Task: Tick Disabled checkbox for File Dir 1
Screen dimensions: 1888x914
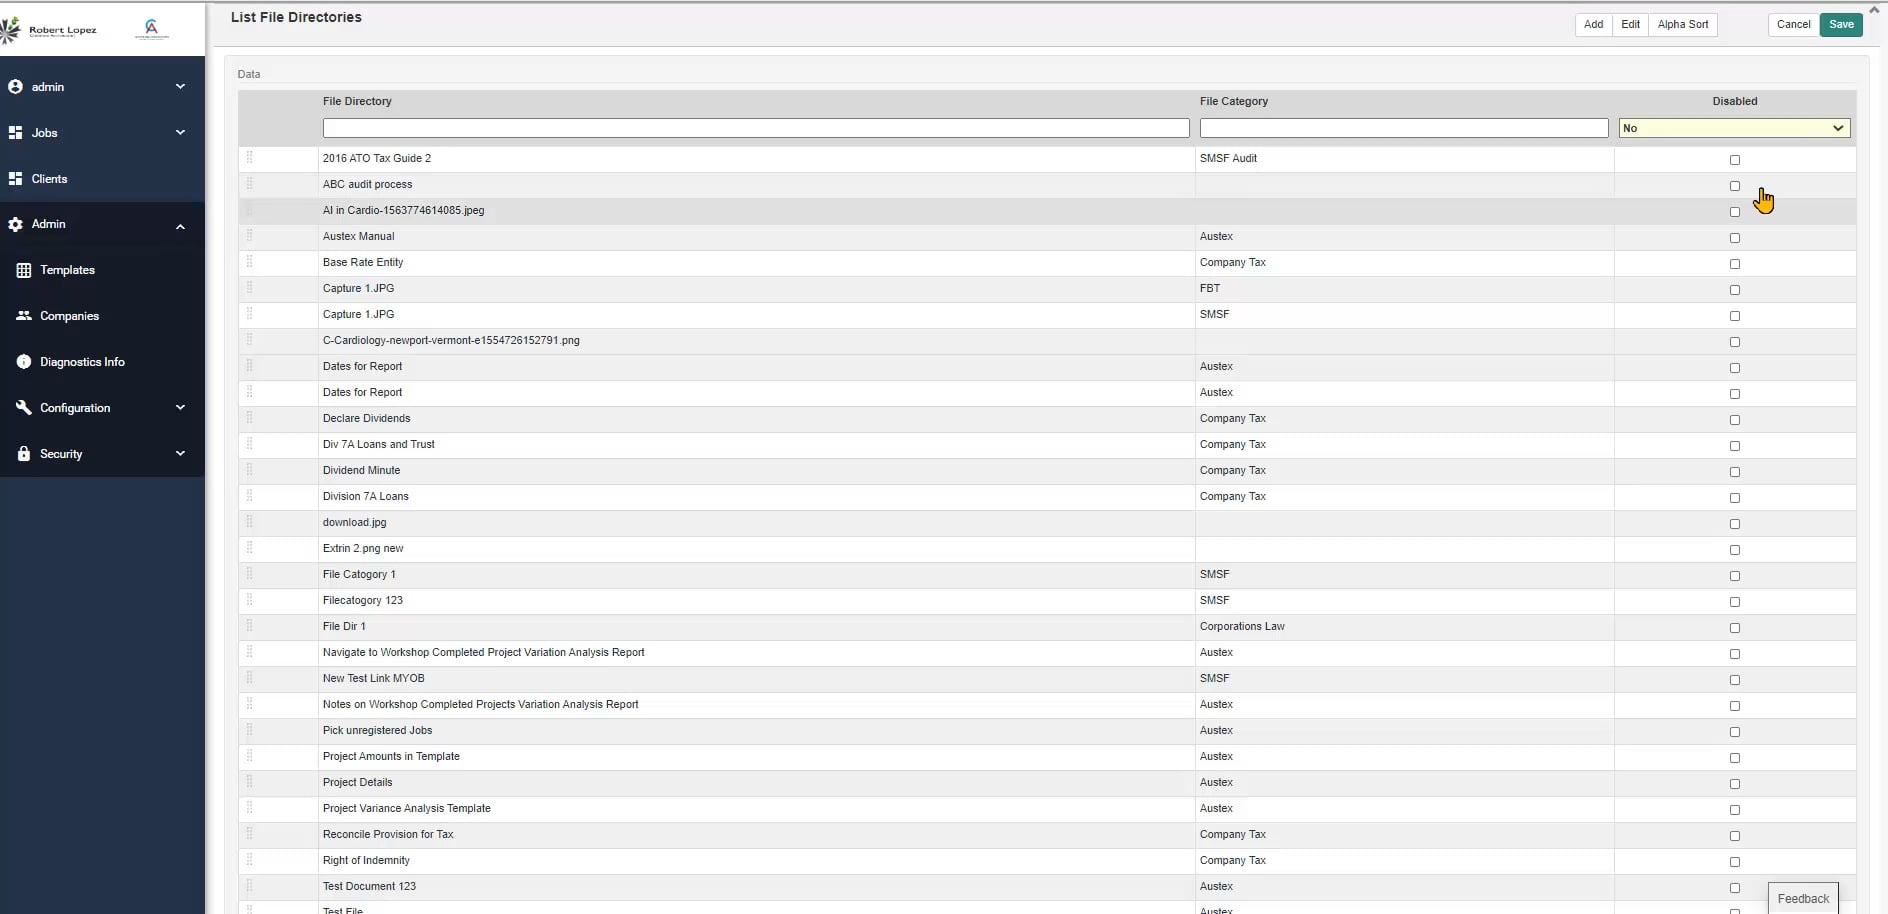Action: (x=1735, y=628)
